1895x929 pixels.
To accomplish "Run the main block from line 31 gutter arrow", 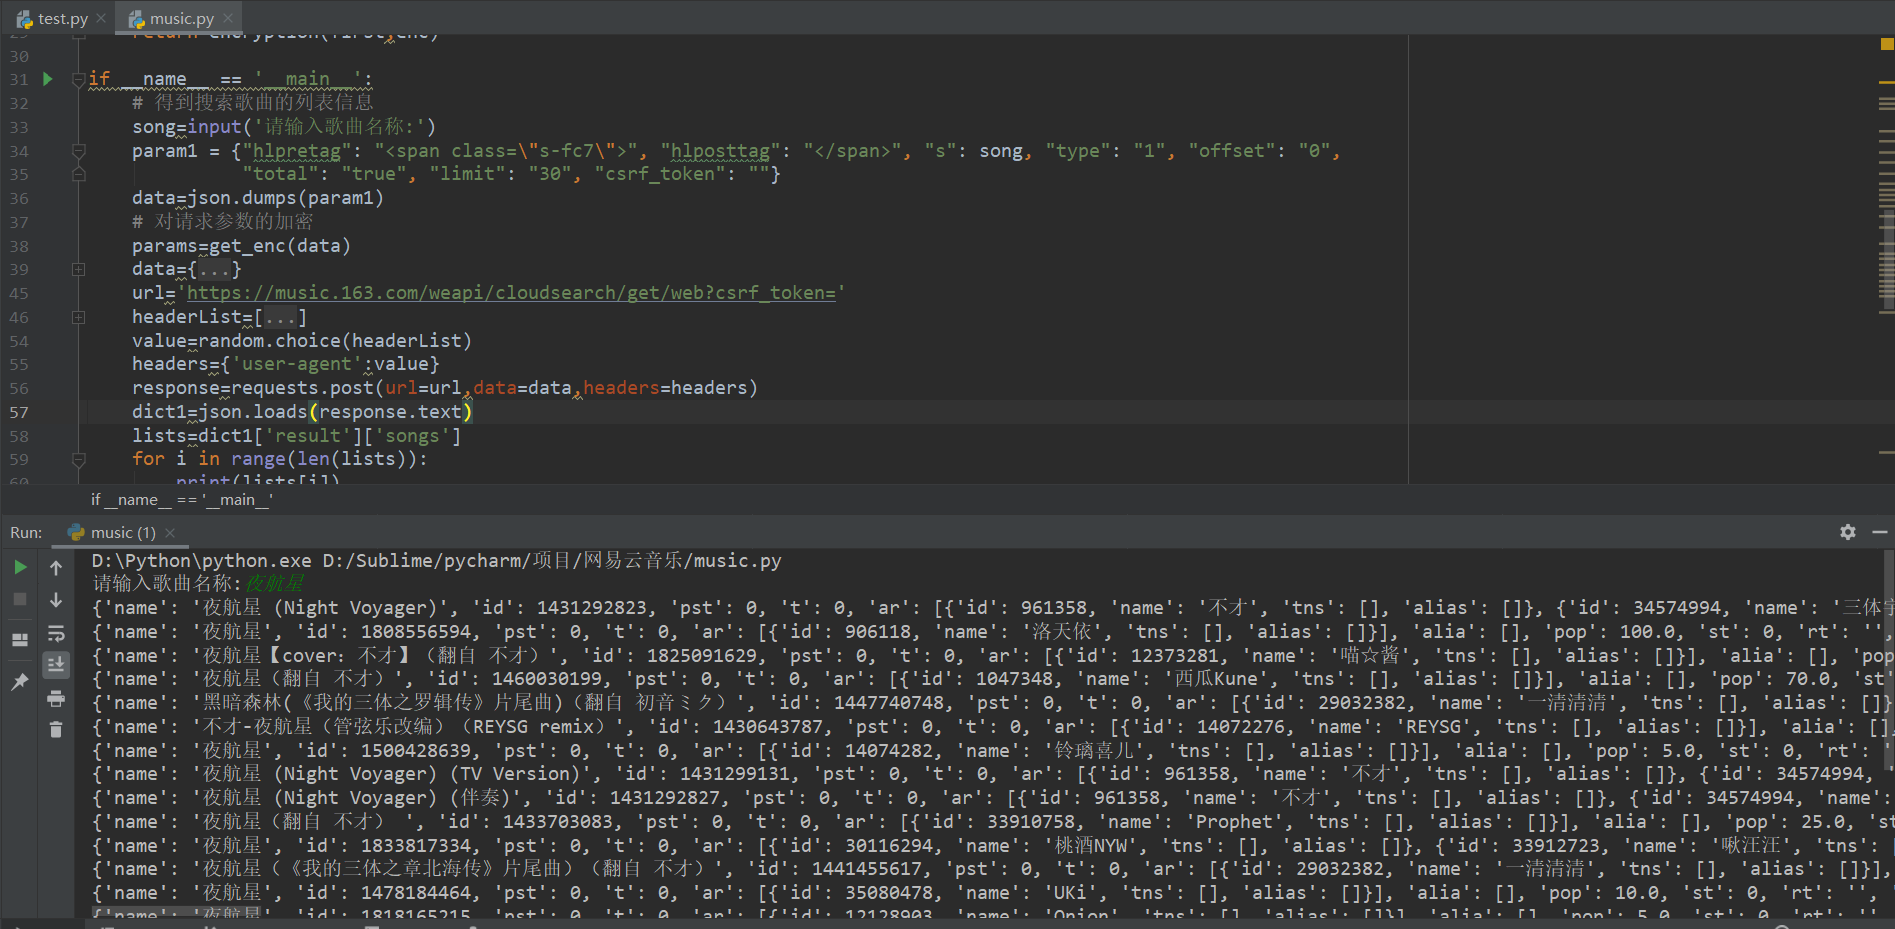I will 47,79.
